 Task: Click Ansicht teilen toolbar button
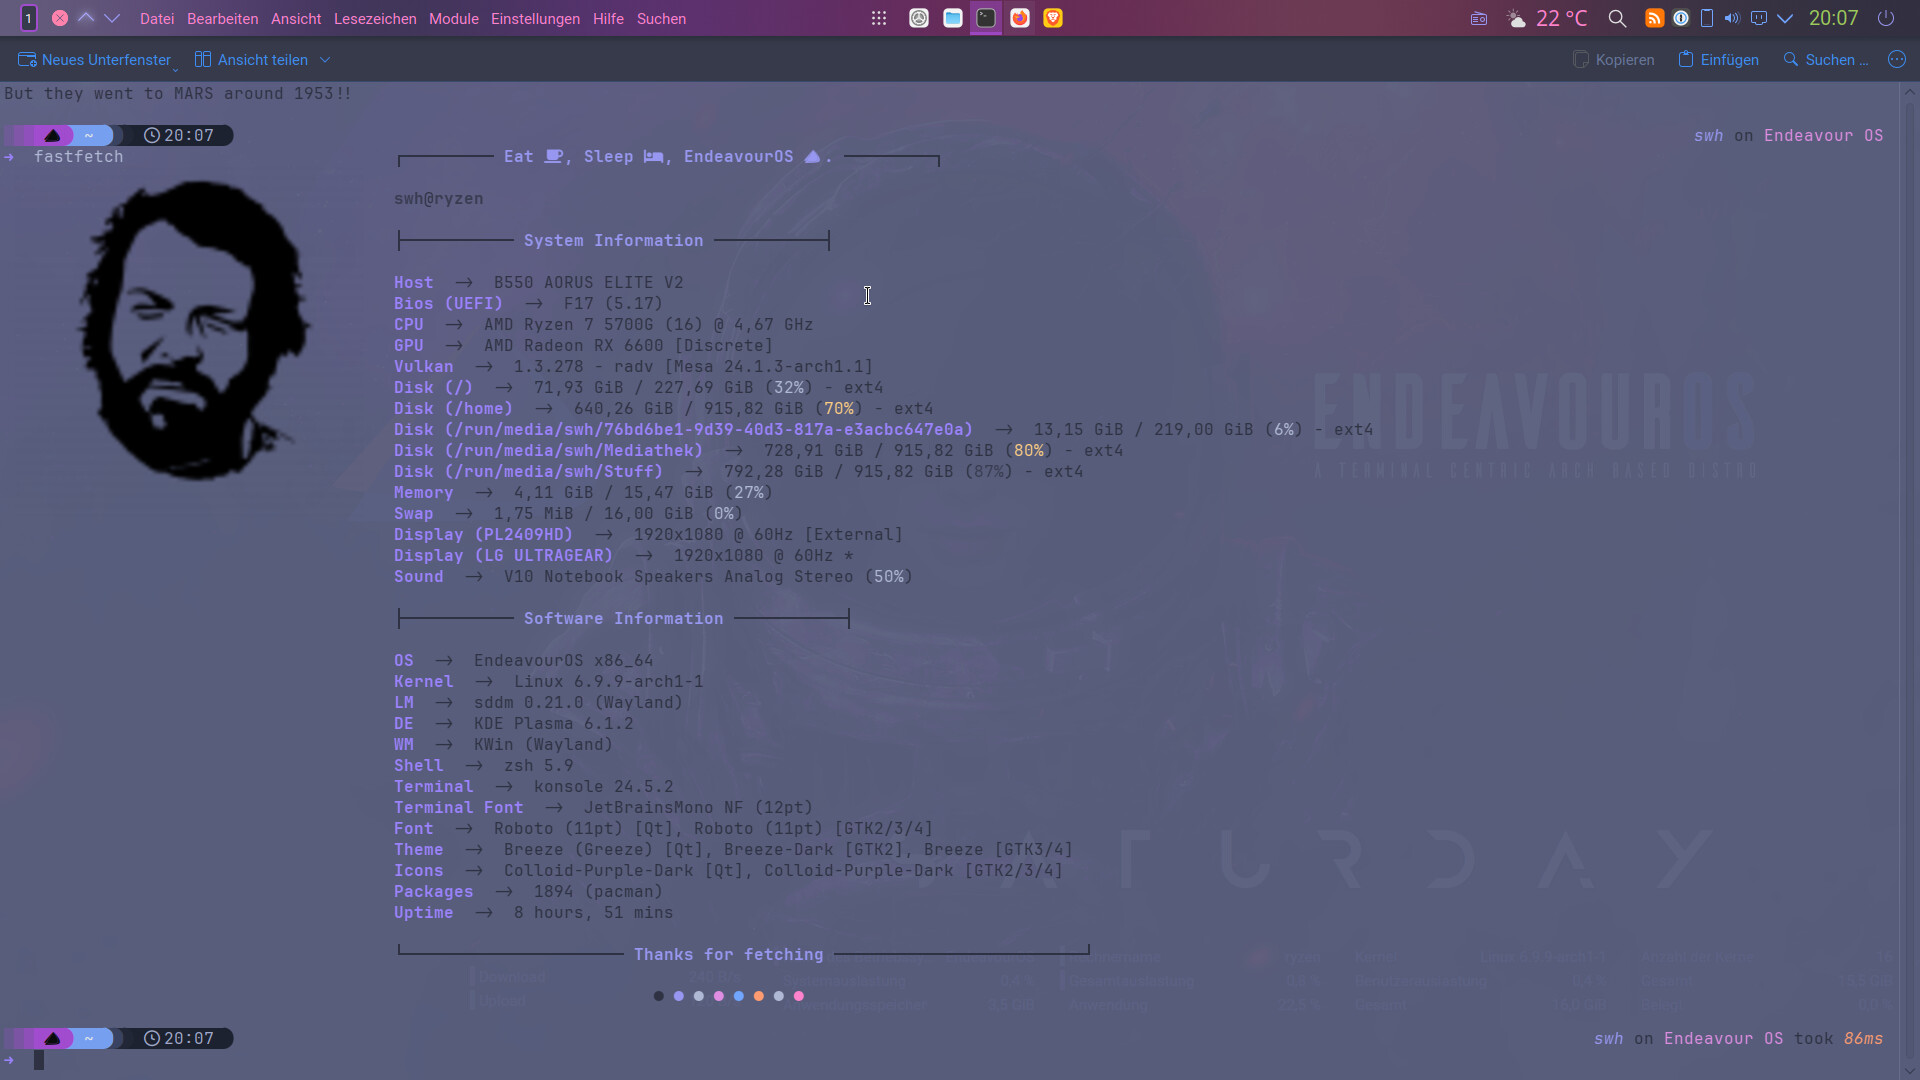252,60
